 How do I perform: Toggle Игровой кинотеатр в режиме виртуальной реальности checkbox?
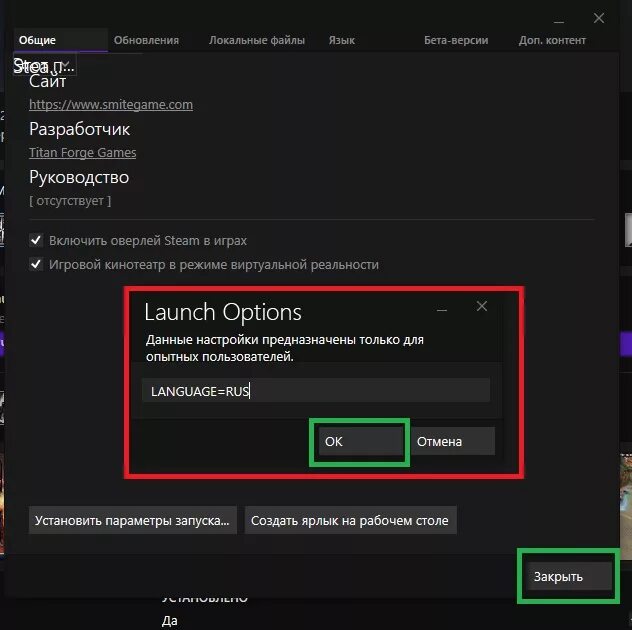click(36, 264)
